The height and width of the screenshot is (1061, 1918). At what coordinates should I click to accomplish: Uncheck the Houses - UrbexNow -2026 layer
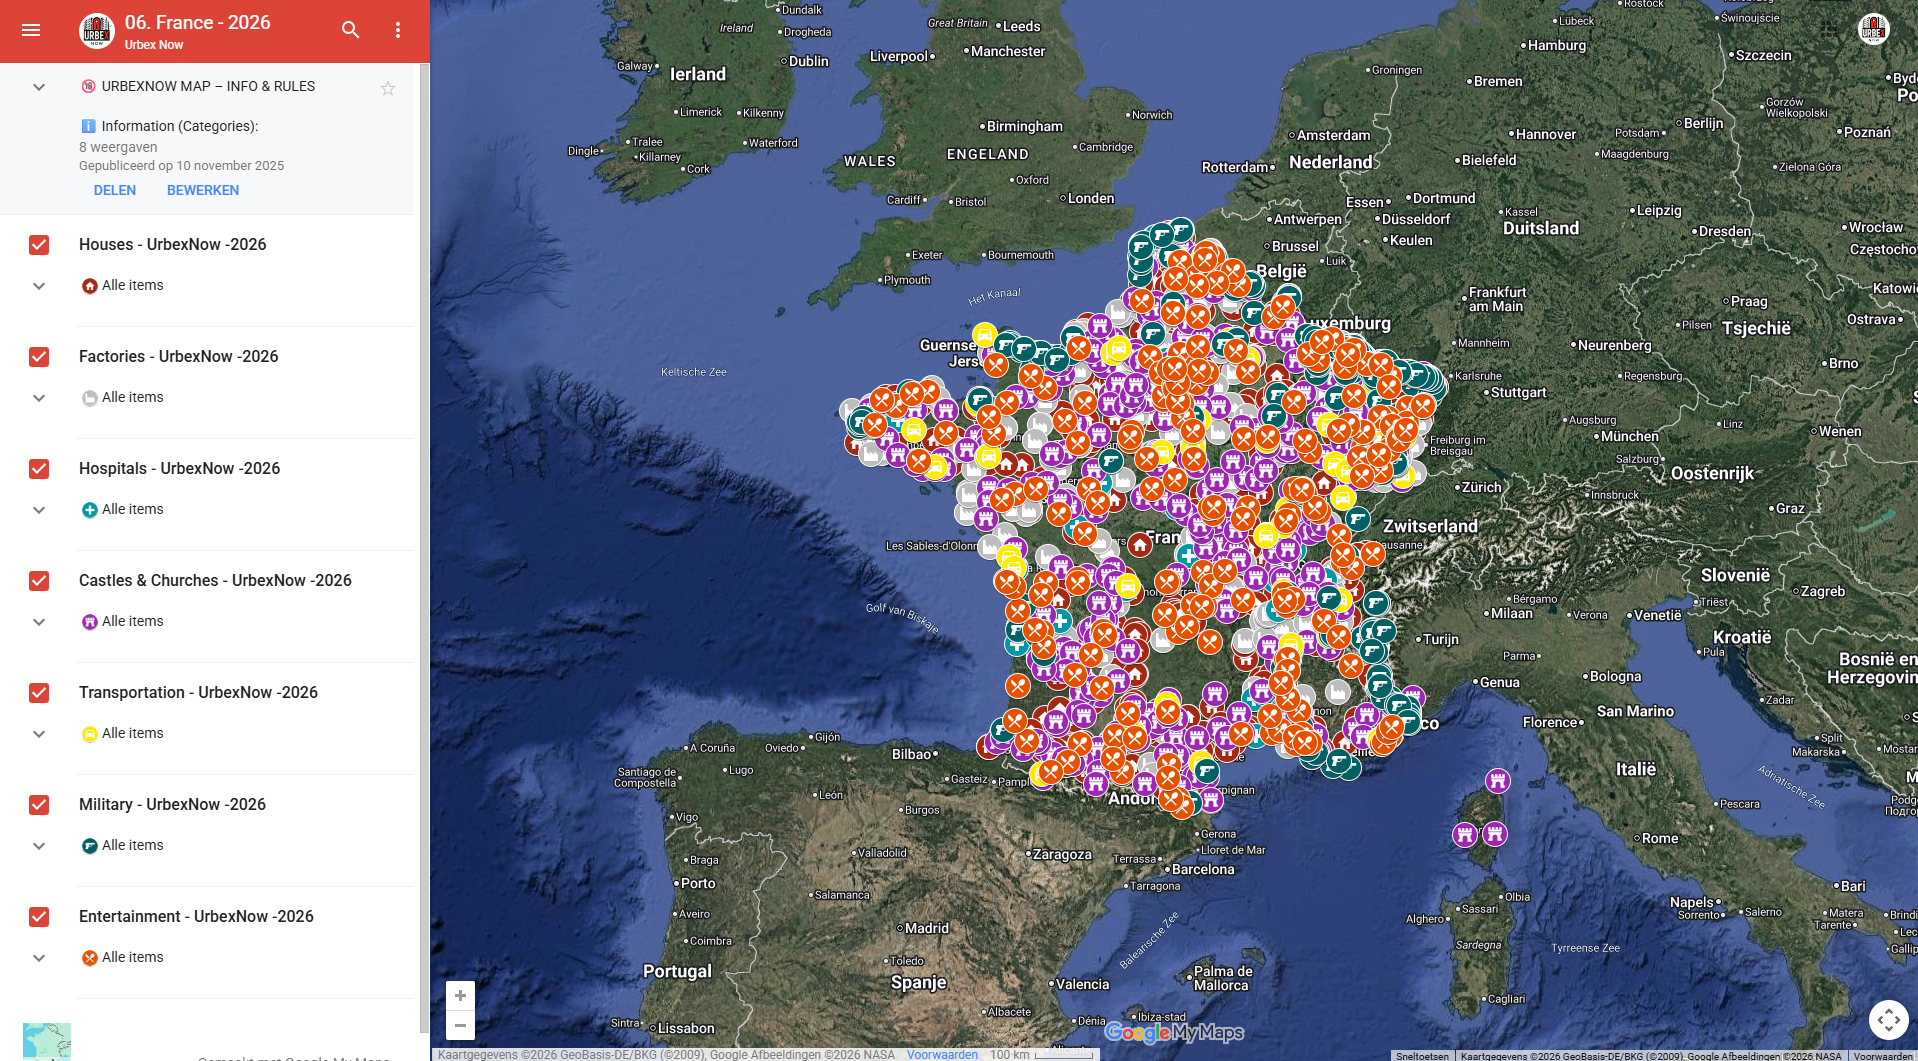39,245
